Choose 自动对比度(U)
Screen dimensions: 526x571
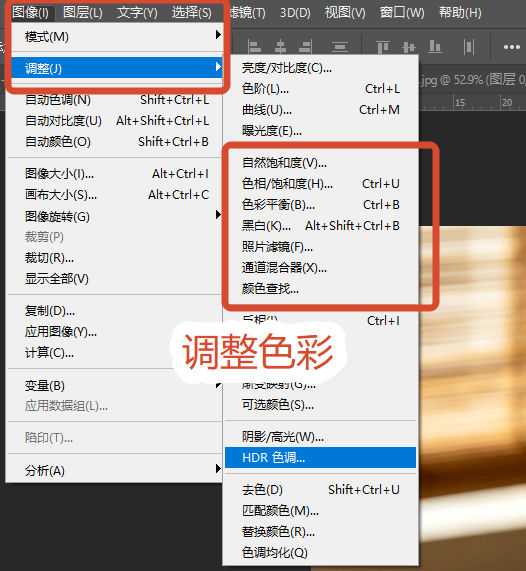(115, 121)
